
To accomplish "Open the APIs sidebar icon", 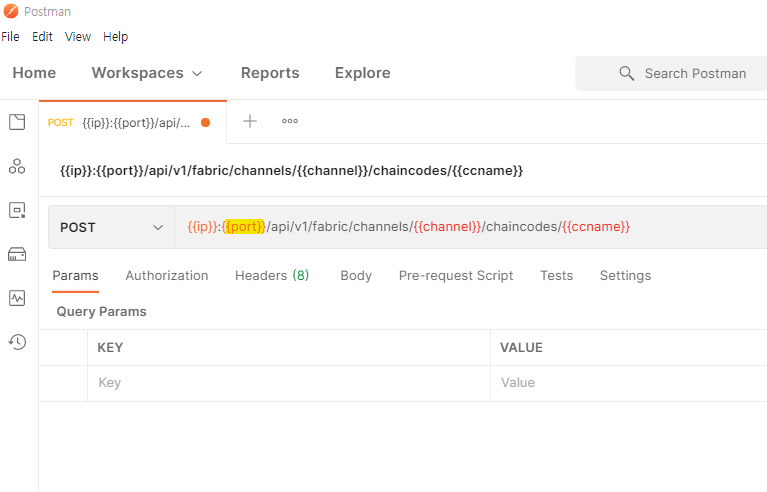I will tap(17, 166).
